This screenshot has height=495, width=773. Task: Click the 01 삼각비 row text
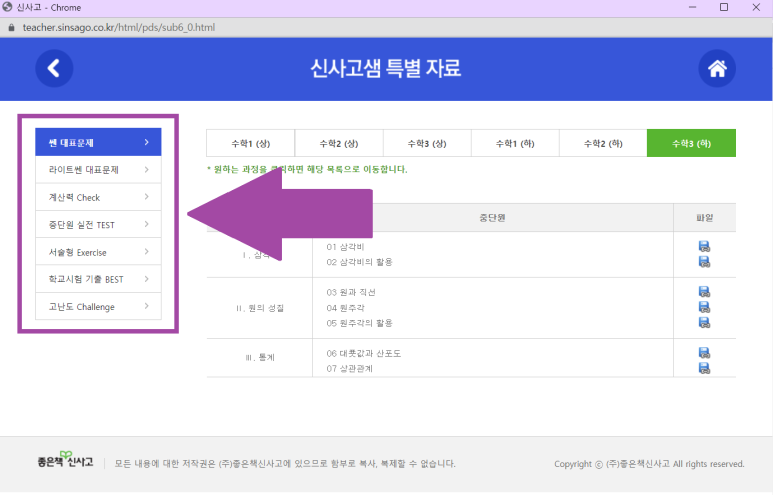345,247
